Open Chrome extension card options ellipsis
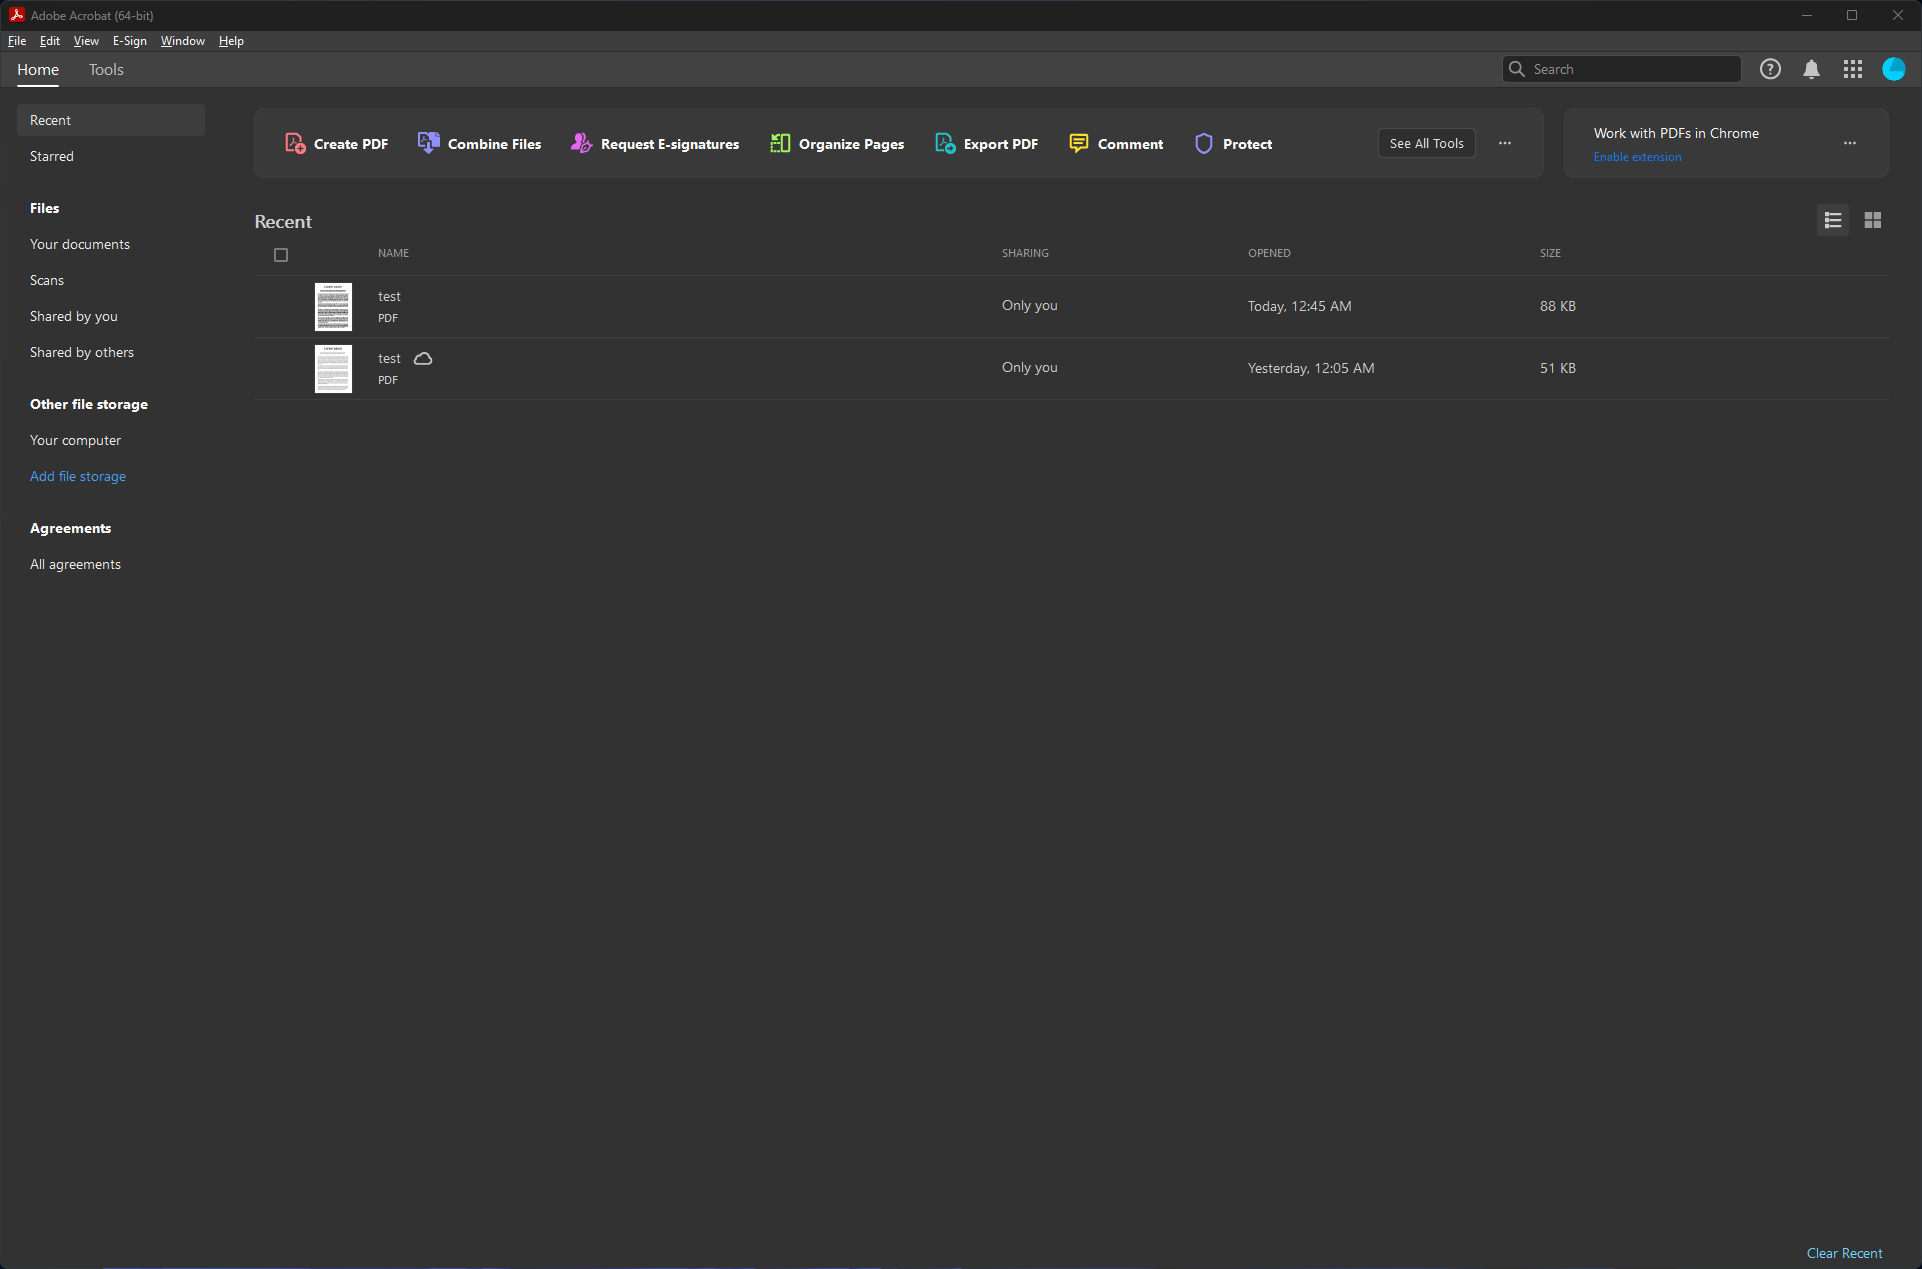 [x=1850, y=143]
